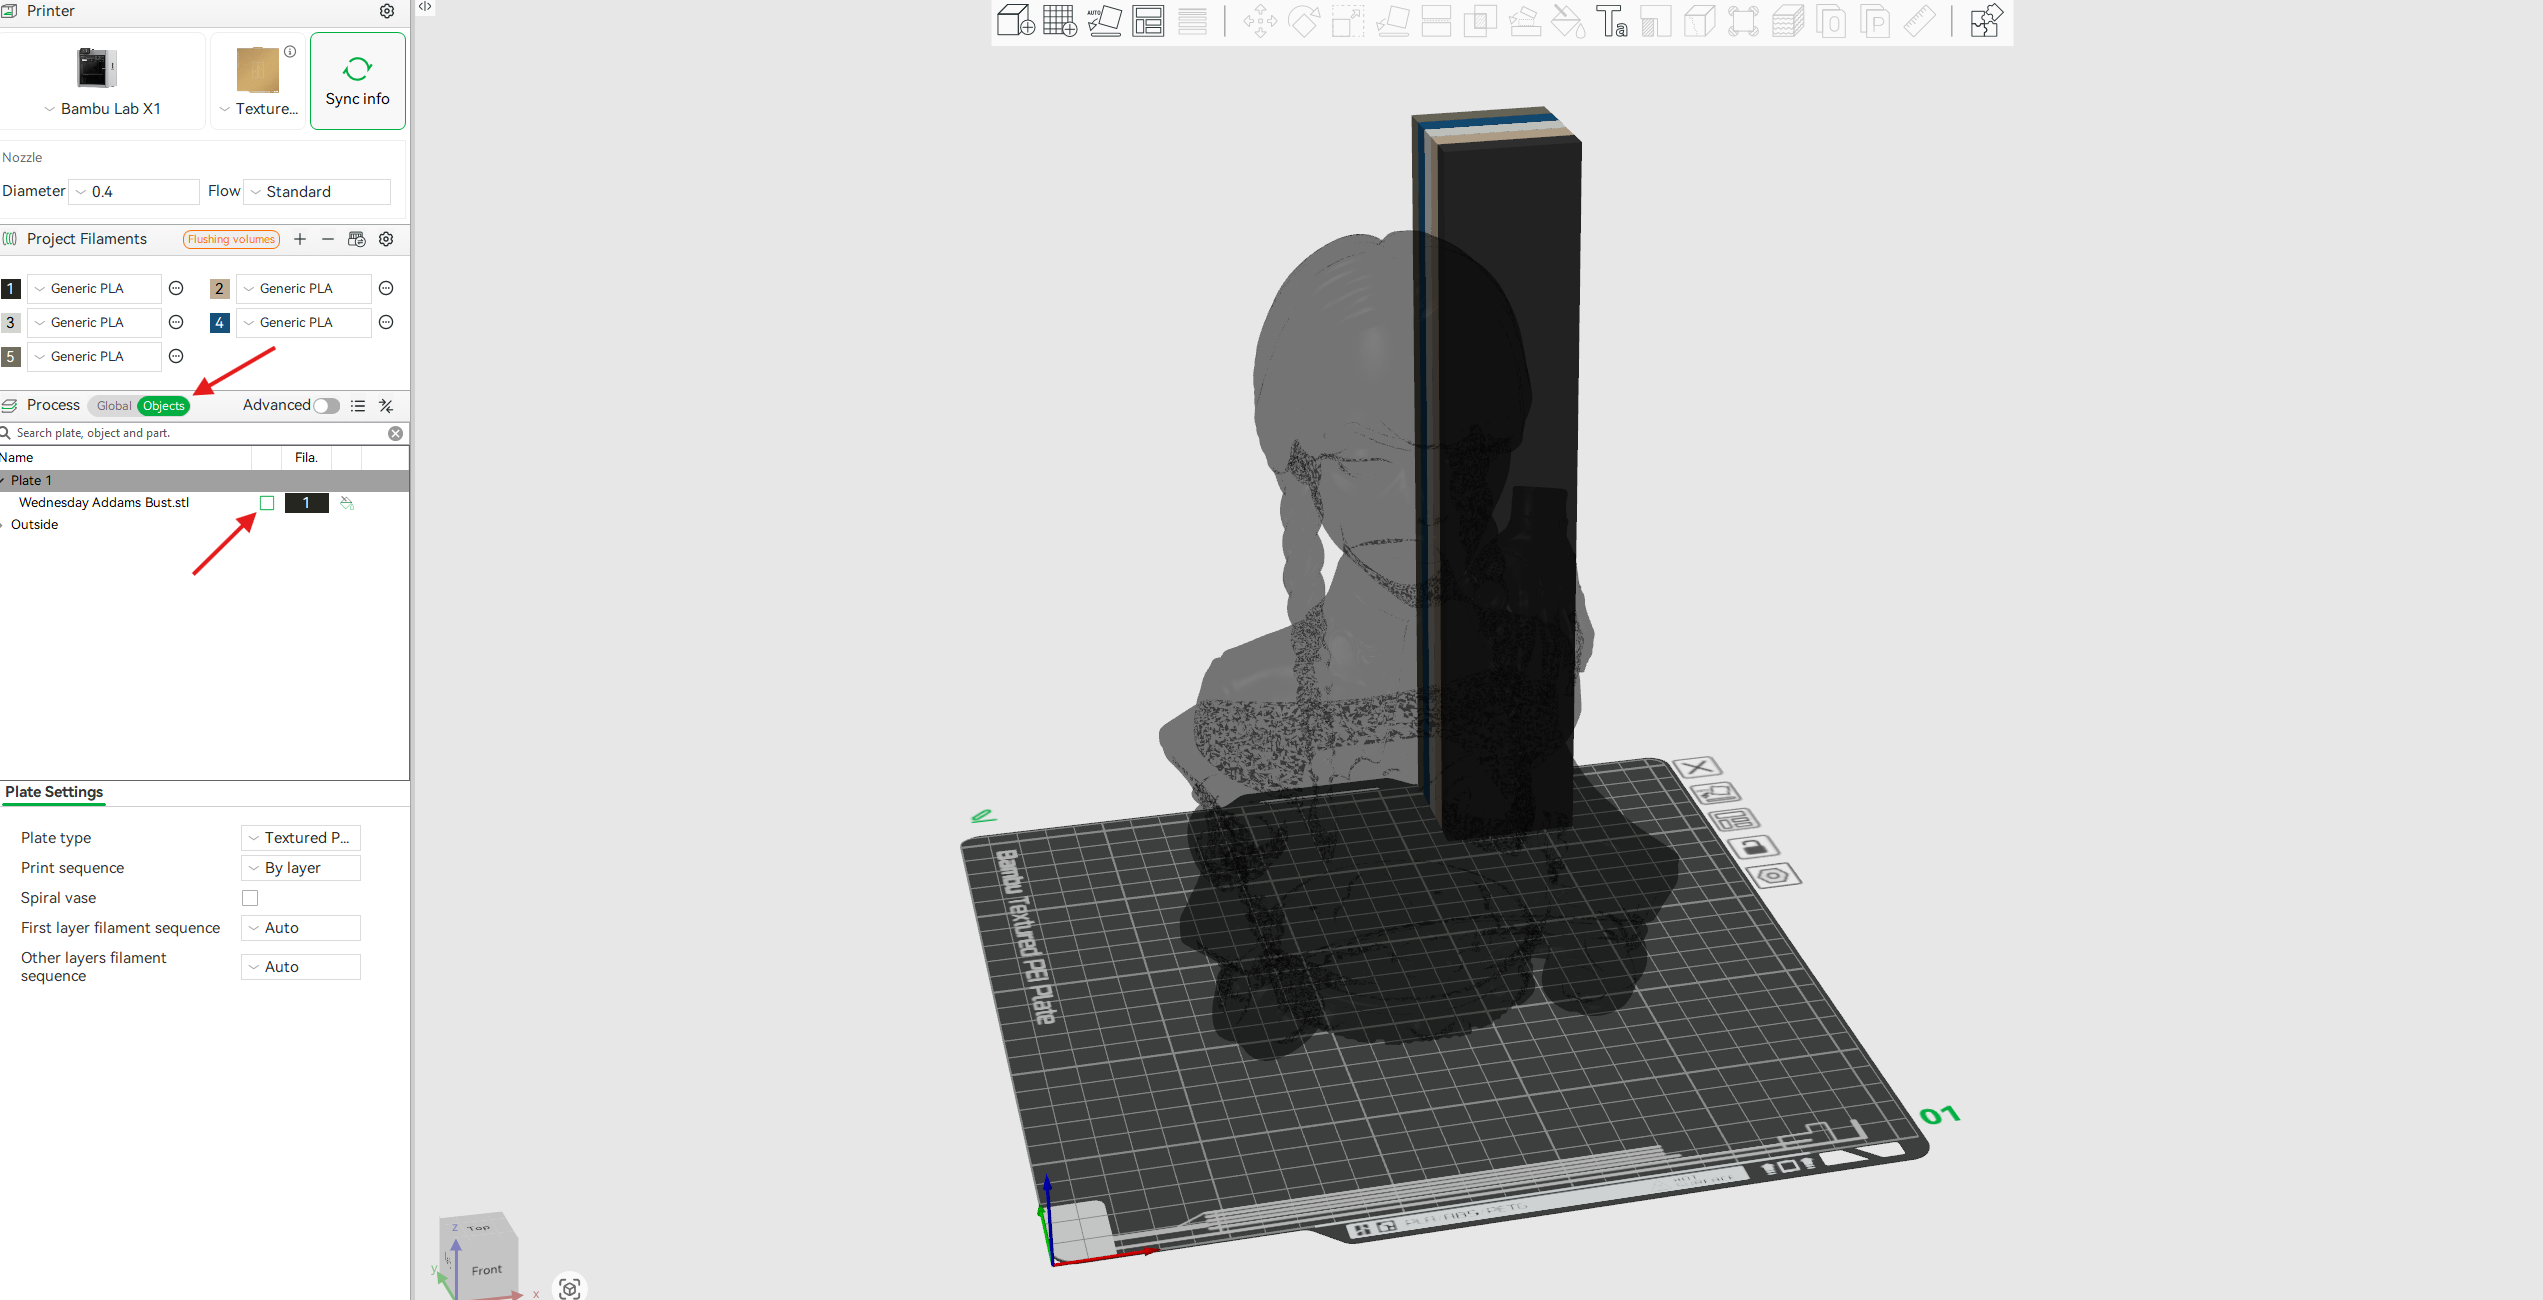Screen dimensions: 2543x1300
Task: Toggle the Advanced mode switch
Action: click(x=326, y=406)
